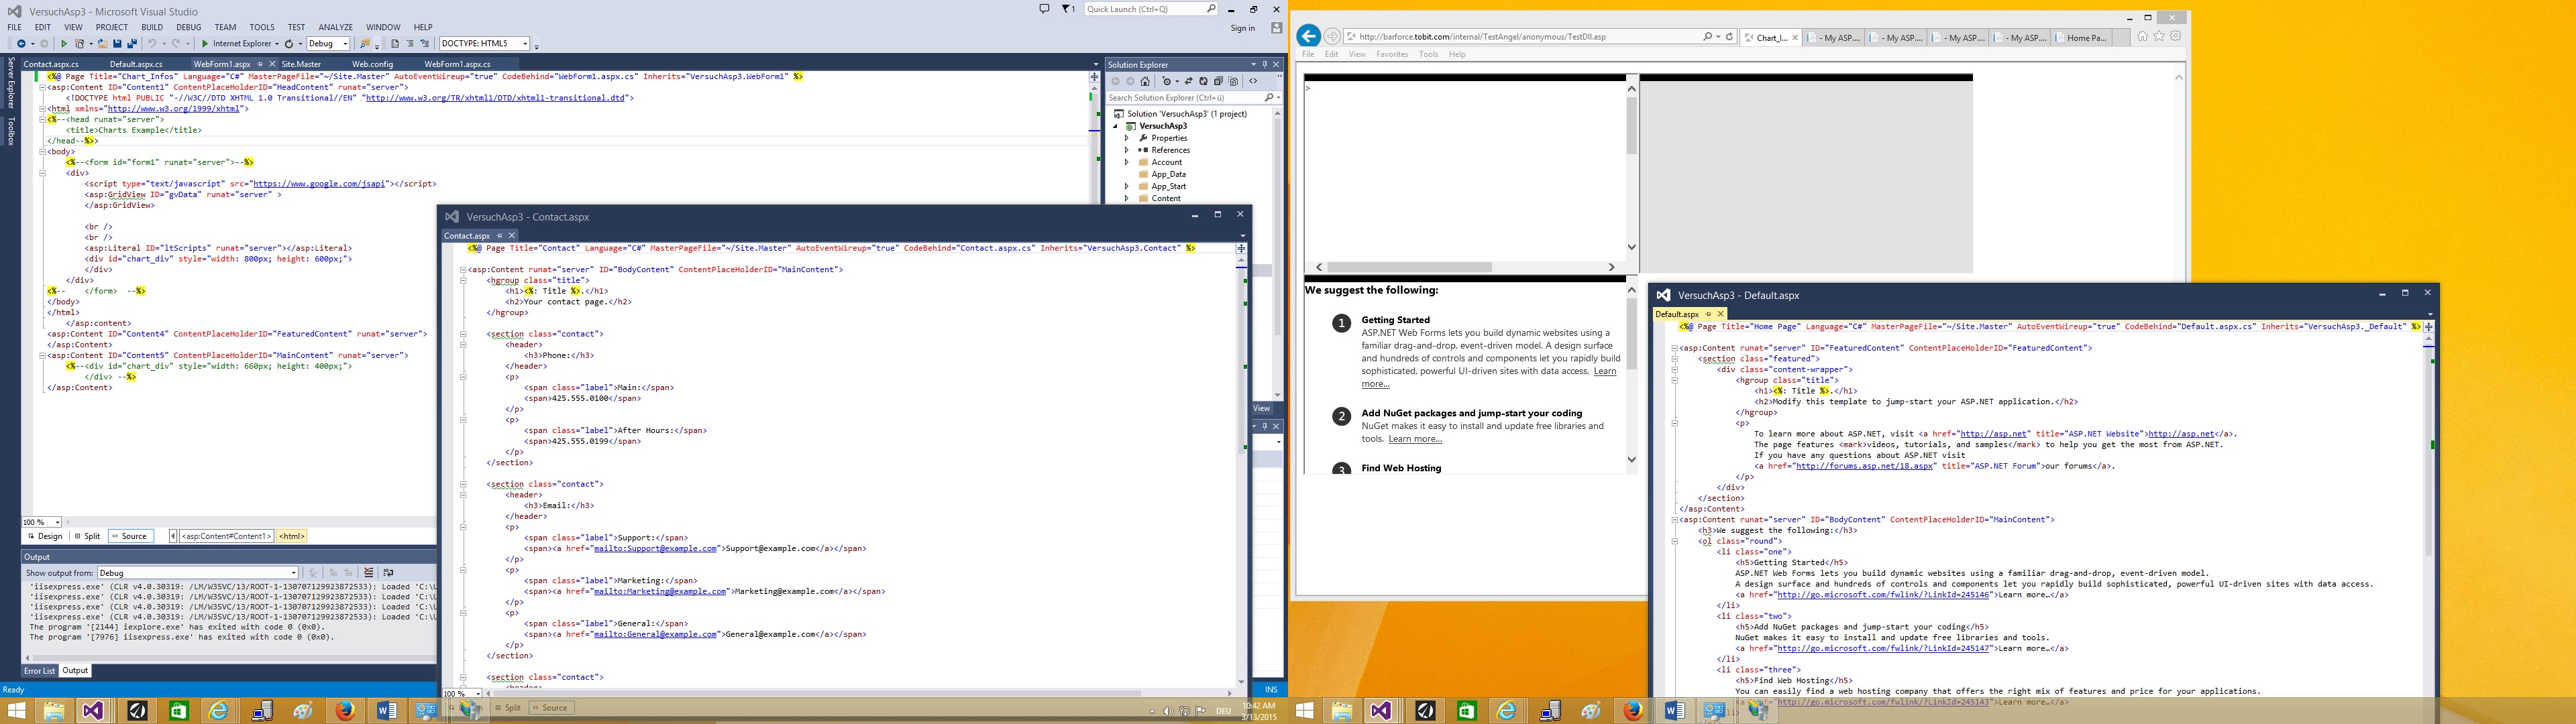
Task: Click Refresh icon in Solution Explorer toolbar
Action: [1204, 81]
